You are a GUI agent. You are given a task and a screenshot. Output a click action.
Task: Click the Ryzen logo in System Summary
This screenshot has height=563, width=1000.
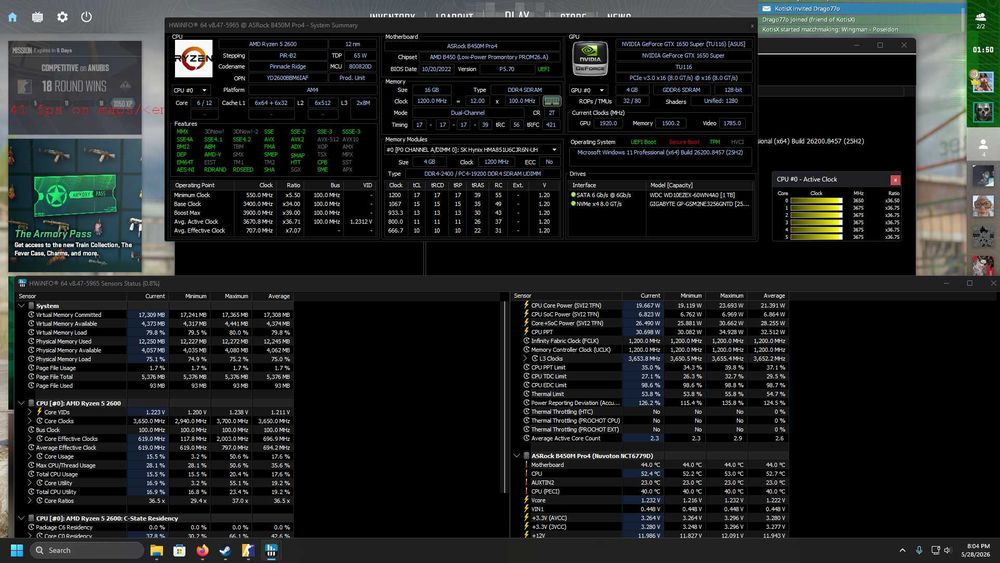click(x=193, y=59)
